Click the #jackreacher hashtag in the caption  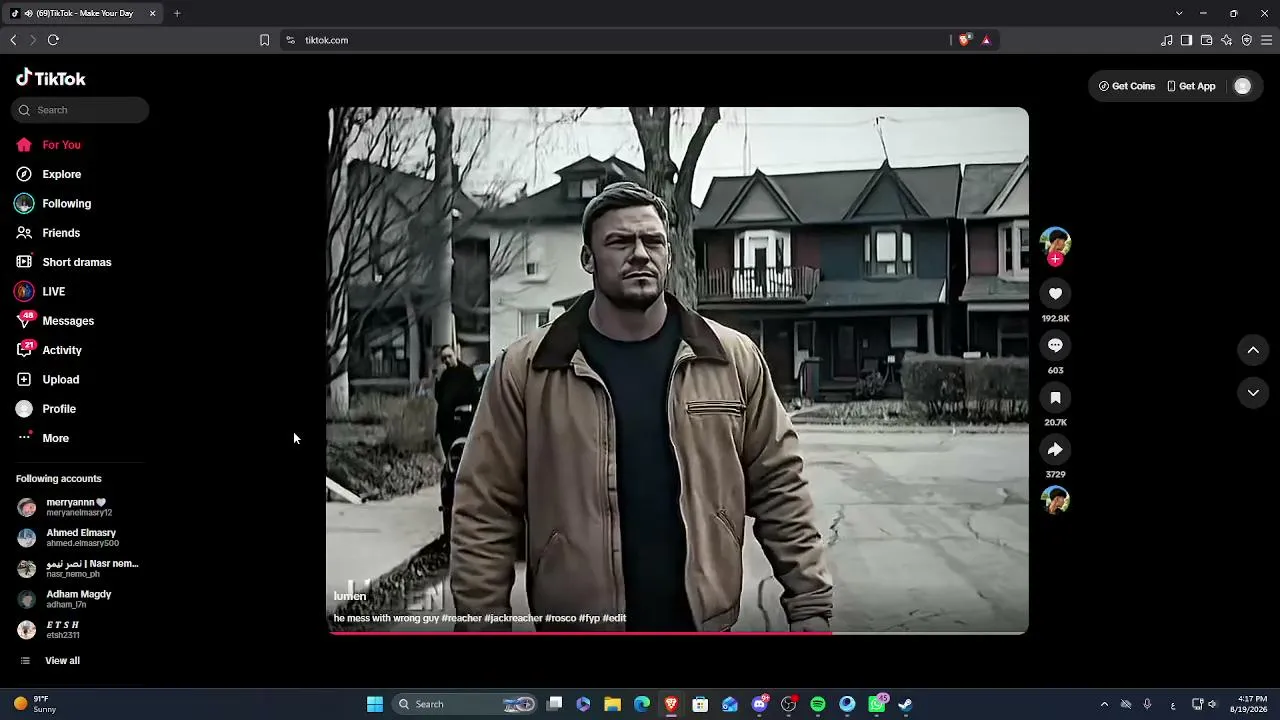point(513,618)
